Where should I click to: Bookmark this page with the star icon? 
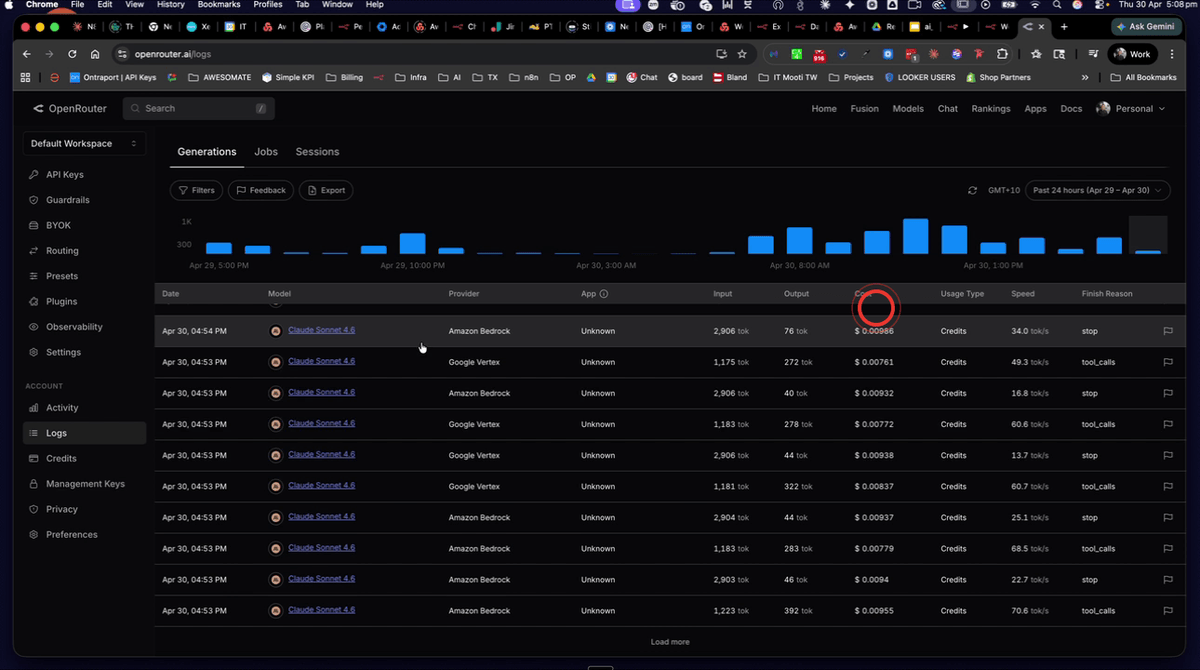[x=742, y=54]
